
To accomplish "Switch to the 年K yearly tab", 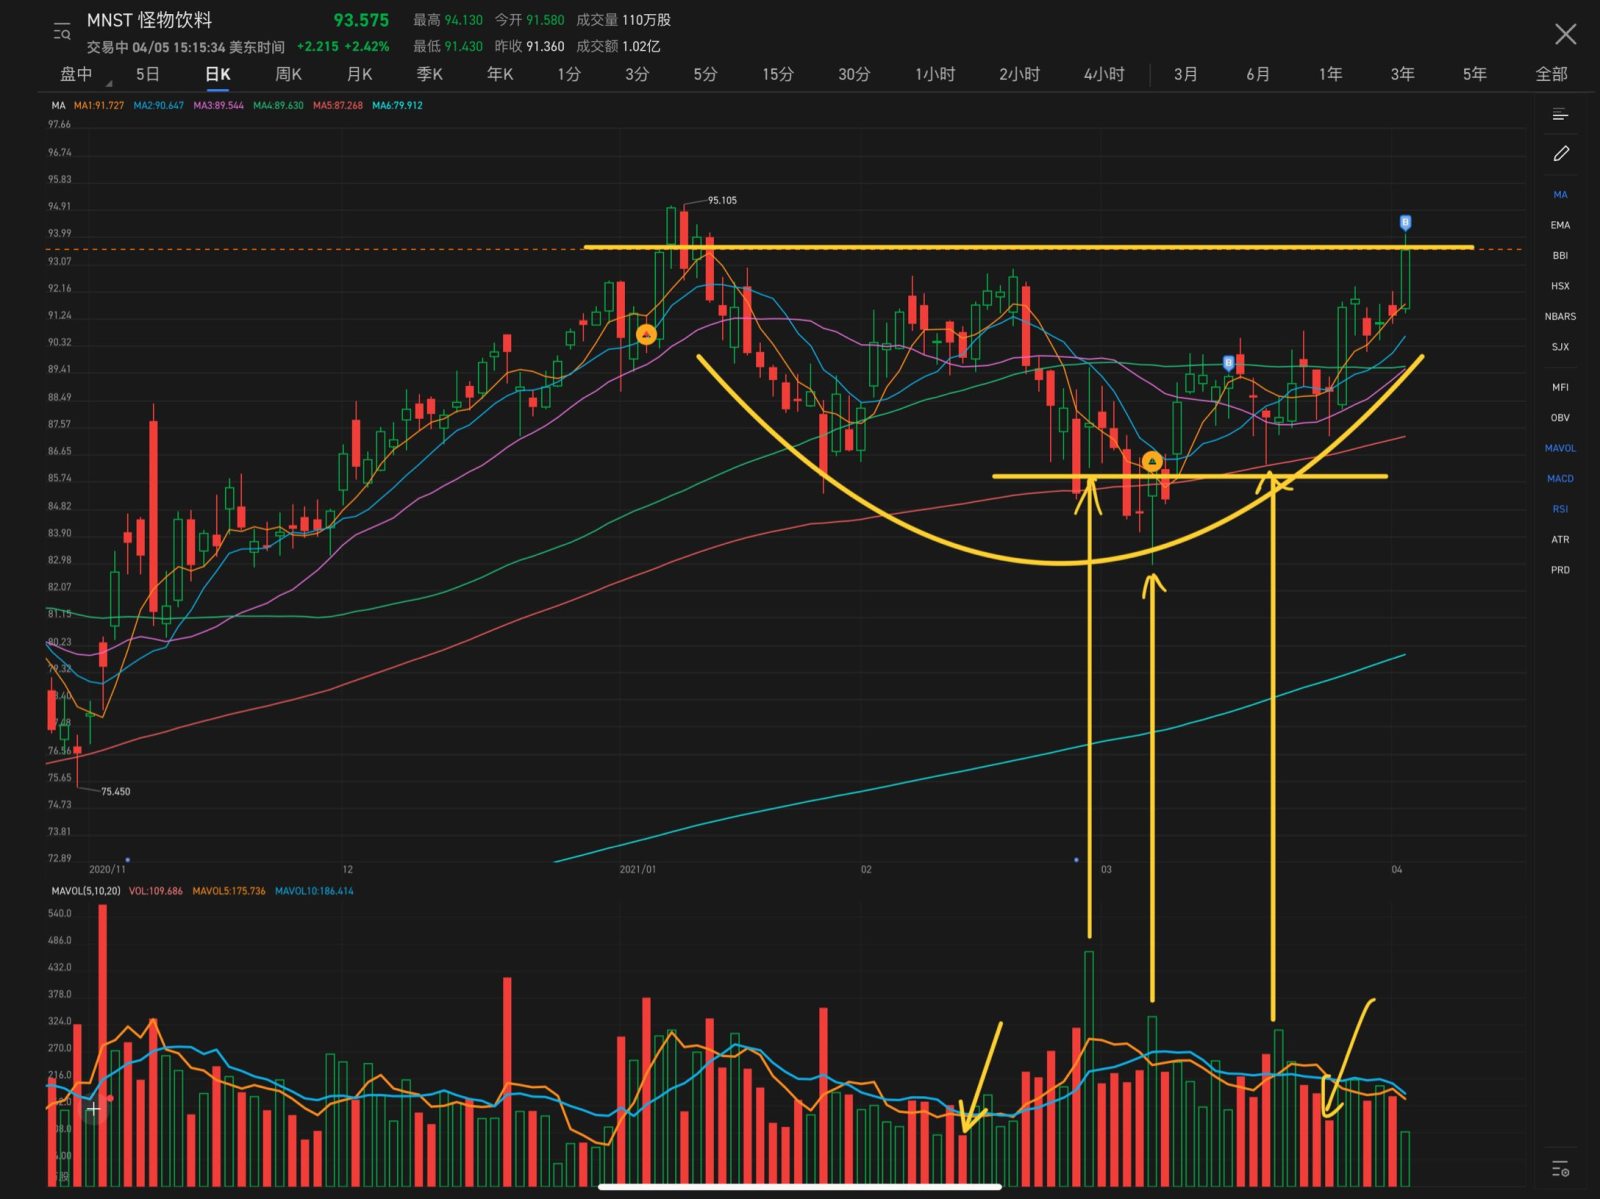I will coord(500,74).
